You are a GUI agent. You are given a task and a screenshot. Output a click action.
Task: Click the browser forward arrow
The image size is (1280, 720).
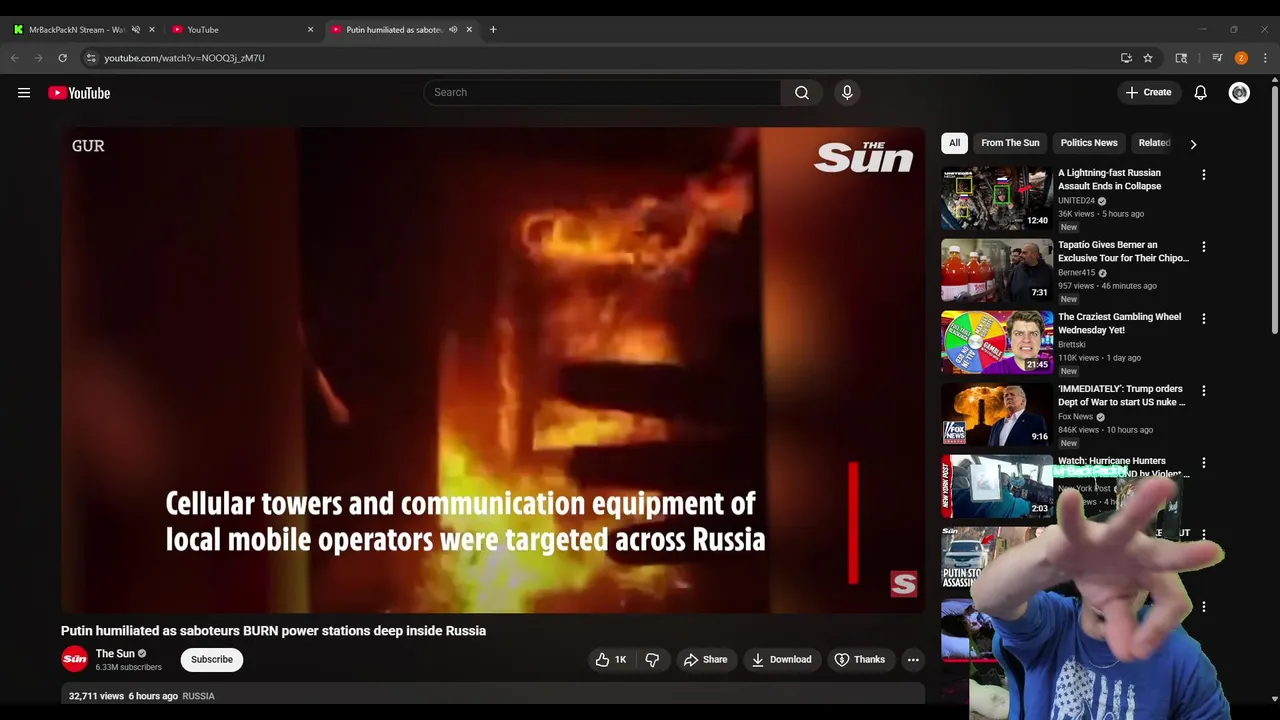tap(39, 58)
